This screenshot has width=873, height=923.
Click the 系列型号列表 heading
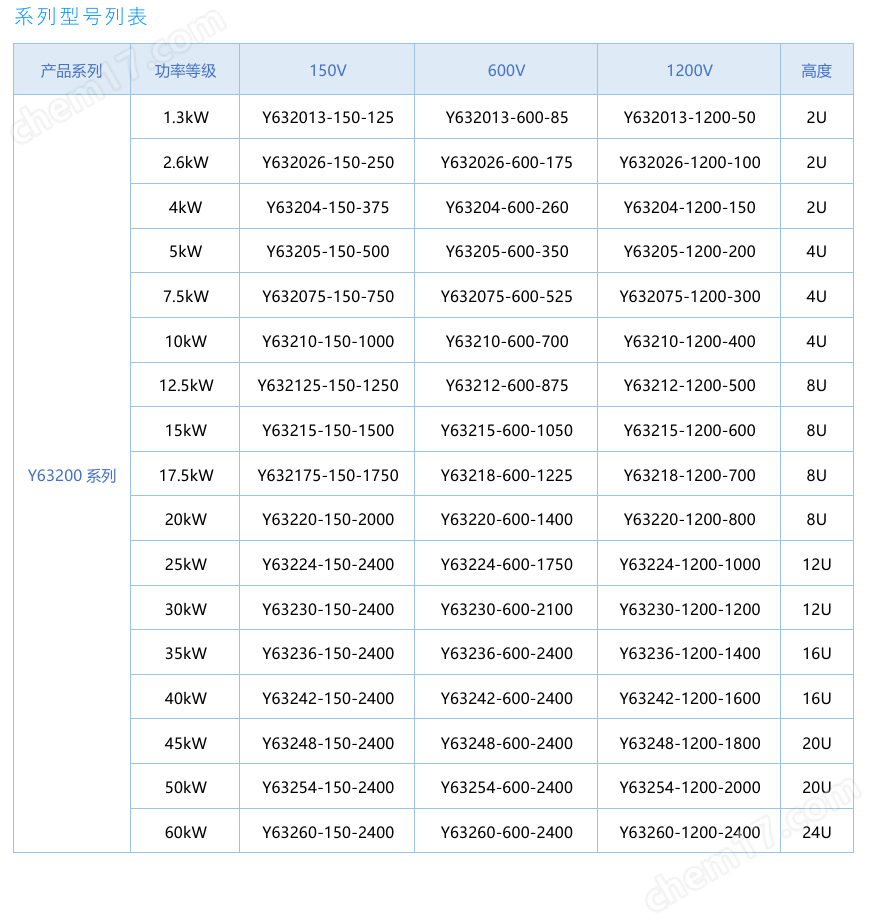(x=81, y=16)
